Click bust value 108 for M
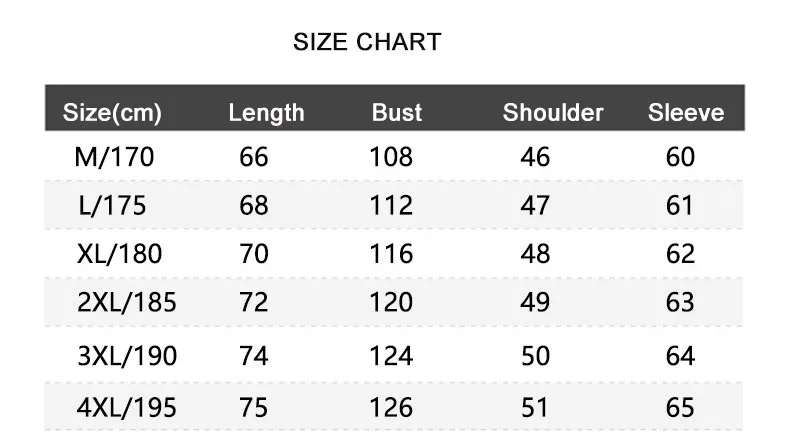Image resolution: width=790 pixels, height=447 pixels. [391, 157]
